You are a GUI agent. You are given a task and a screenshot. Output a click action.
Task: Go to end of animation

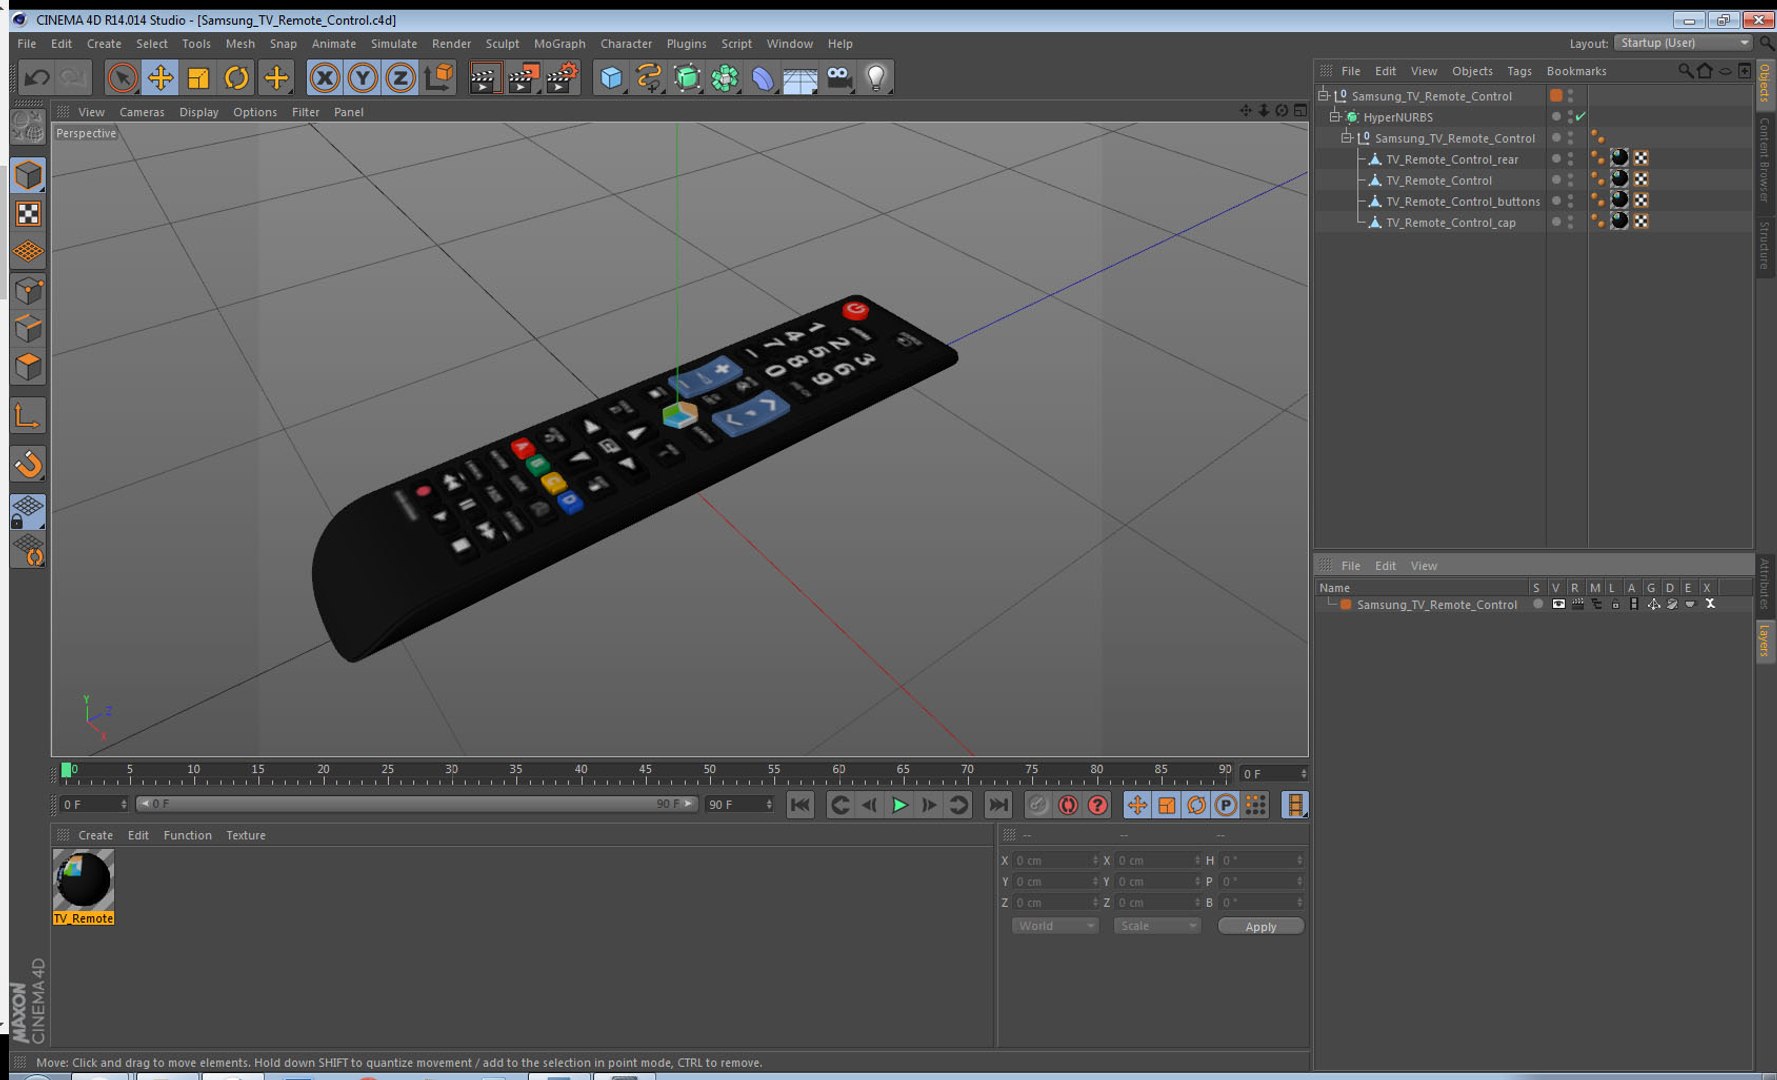pyautogui.click(x=998, y=805)
